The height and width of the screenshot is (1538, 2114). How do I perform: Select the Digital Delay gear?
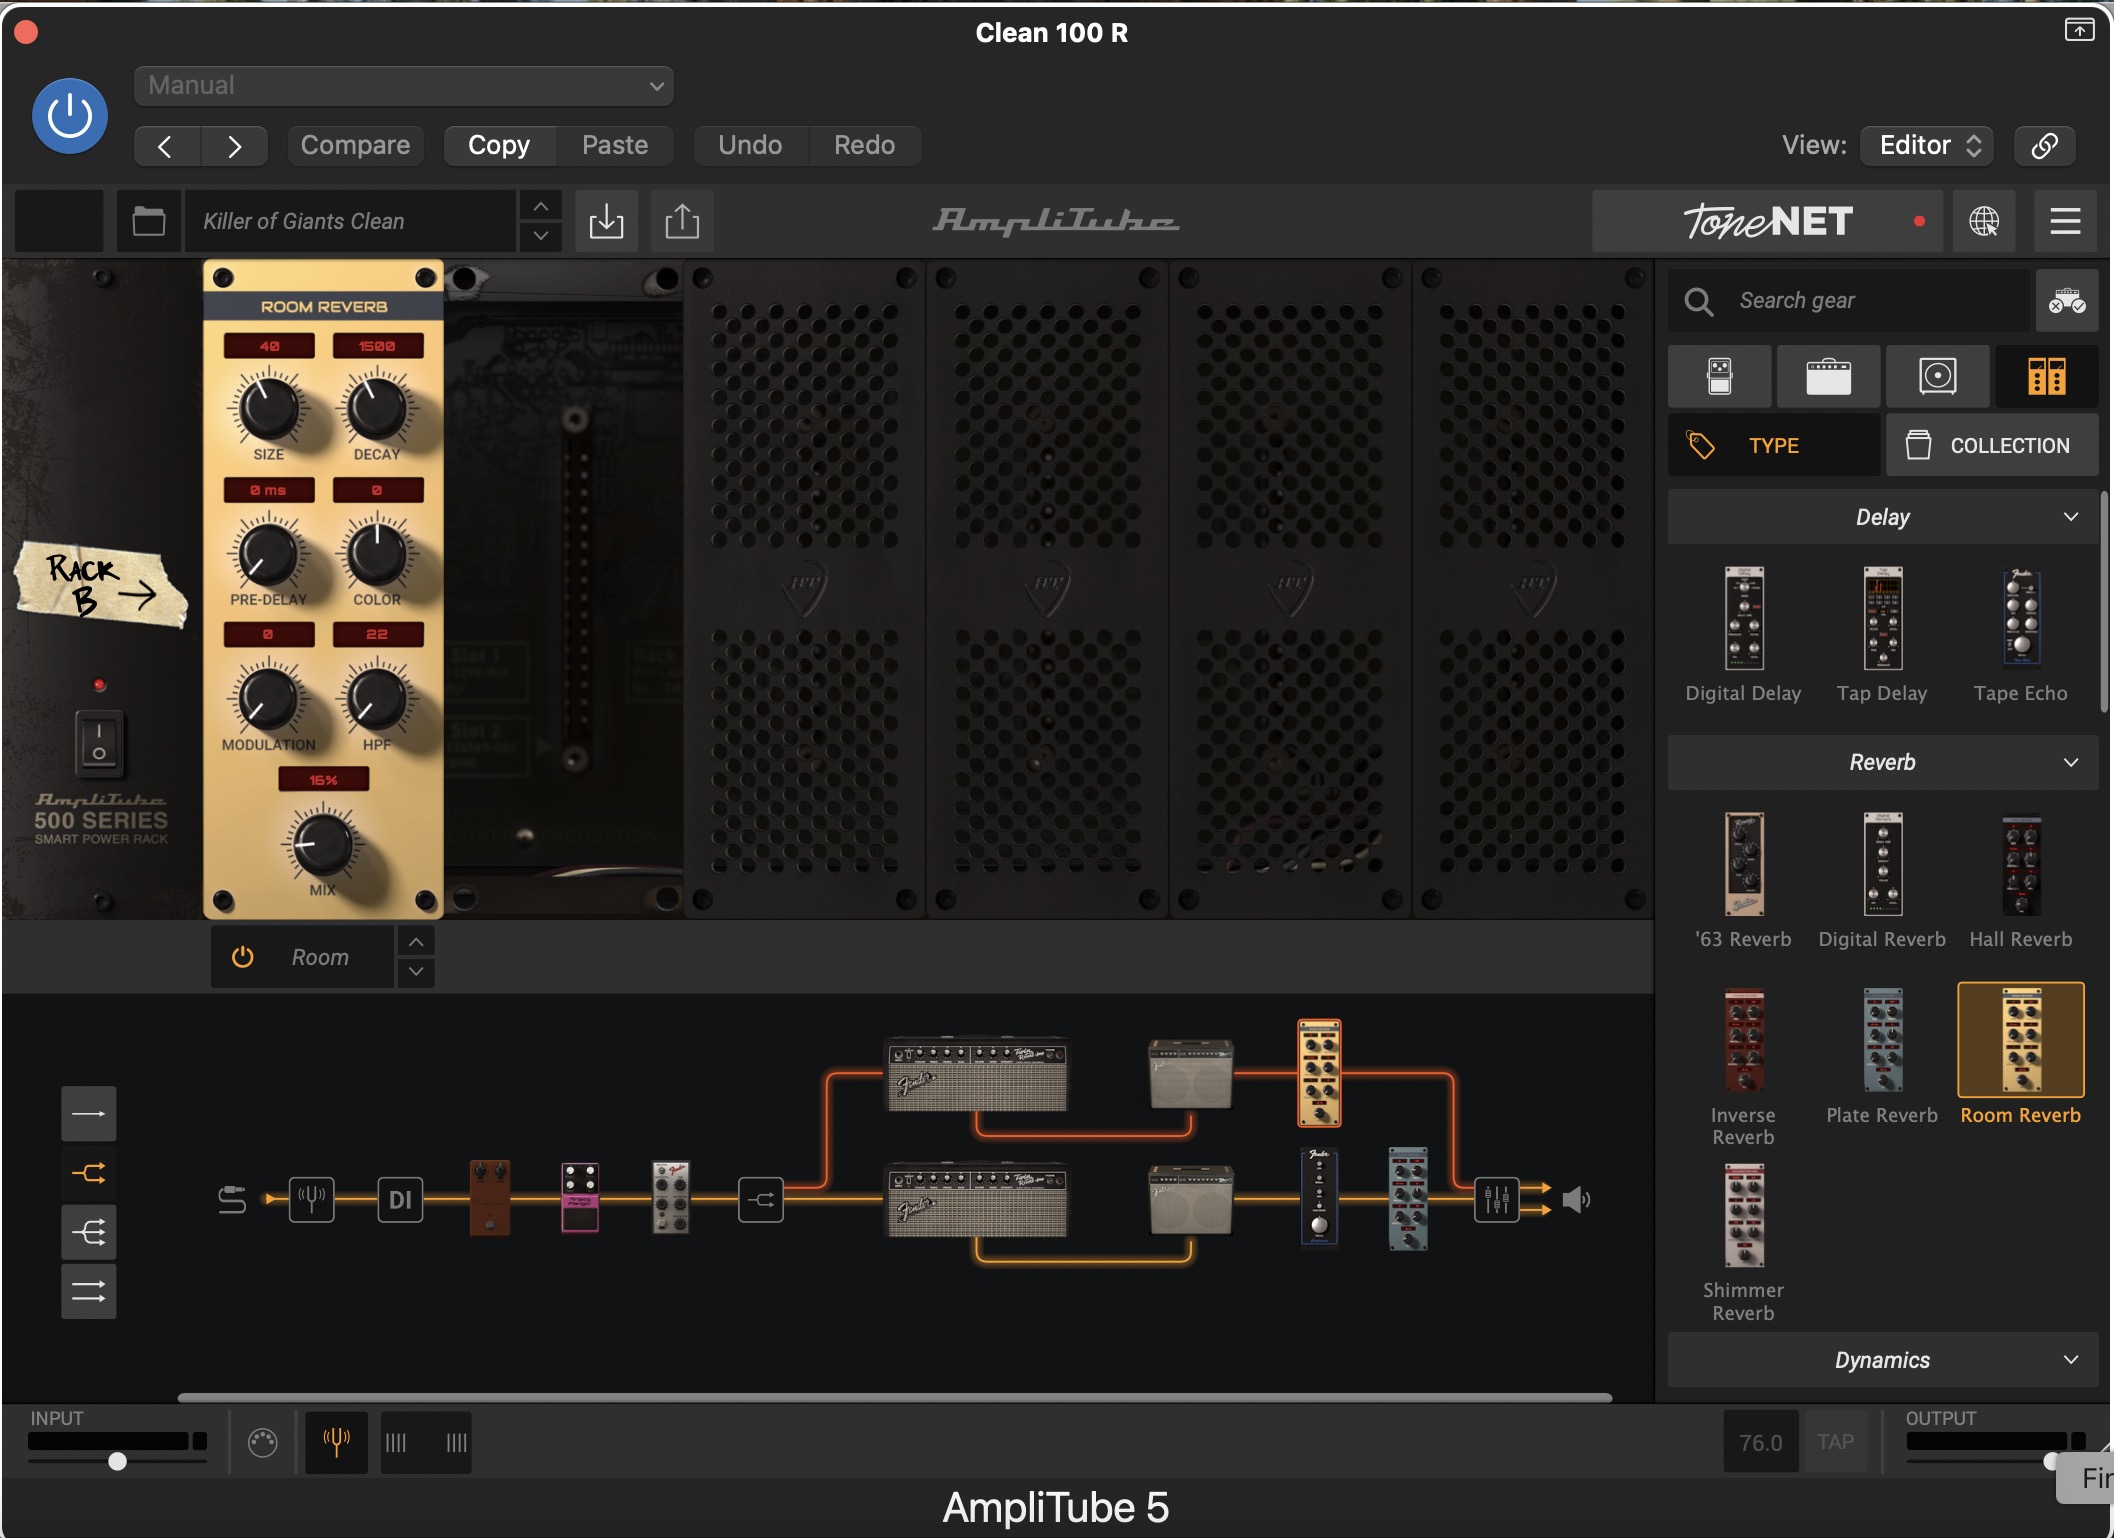pyautogui.click(x=1744, y=635)
